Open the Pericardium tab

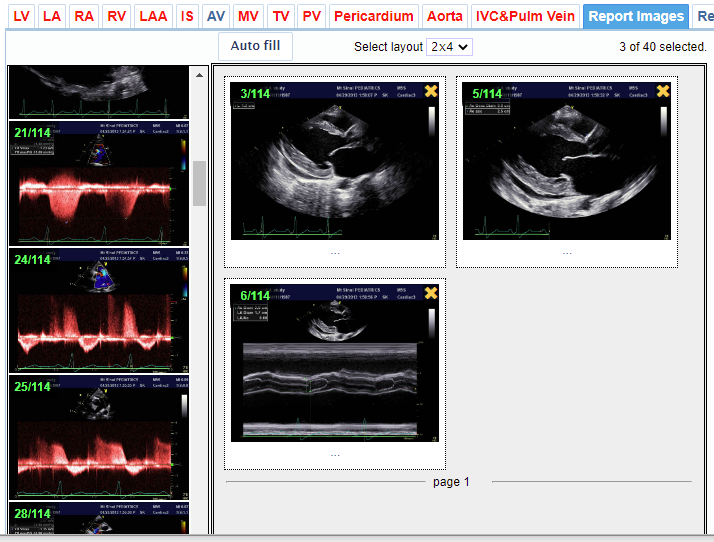click(x=374, y=16)
